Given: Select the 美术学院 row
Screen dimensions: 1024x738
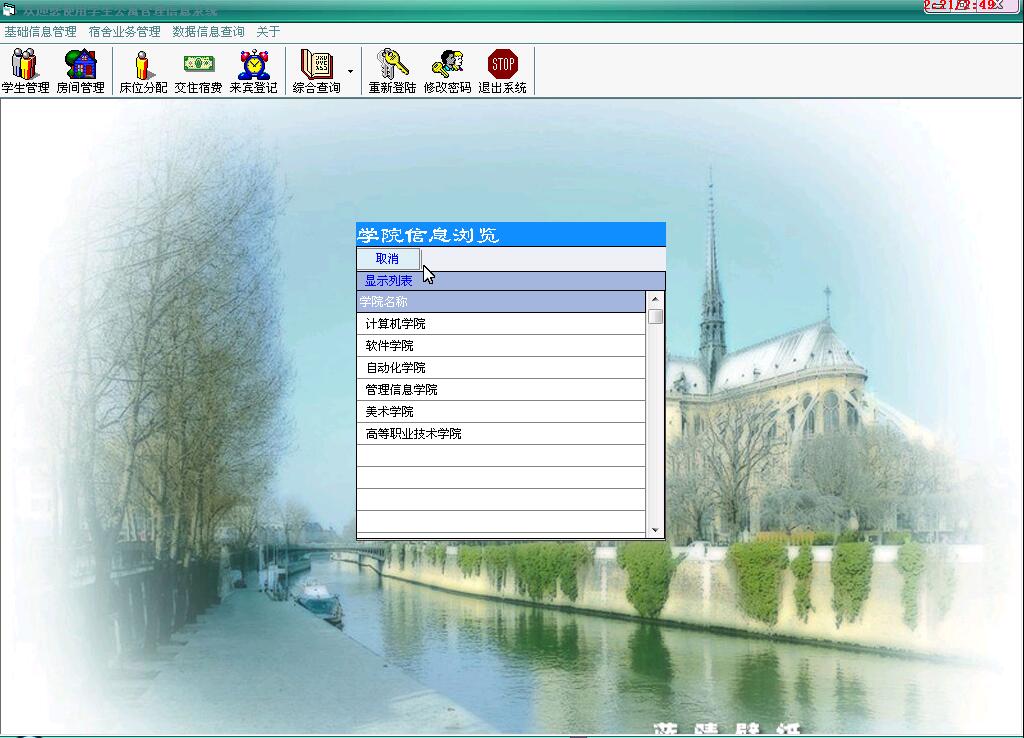Looking at the screenshot, I should [501, 411].
